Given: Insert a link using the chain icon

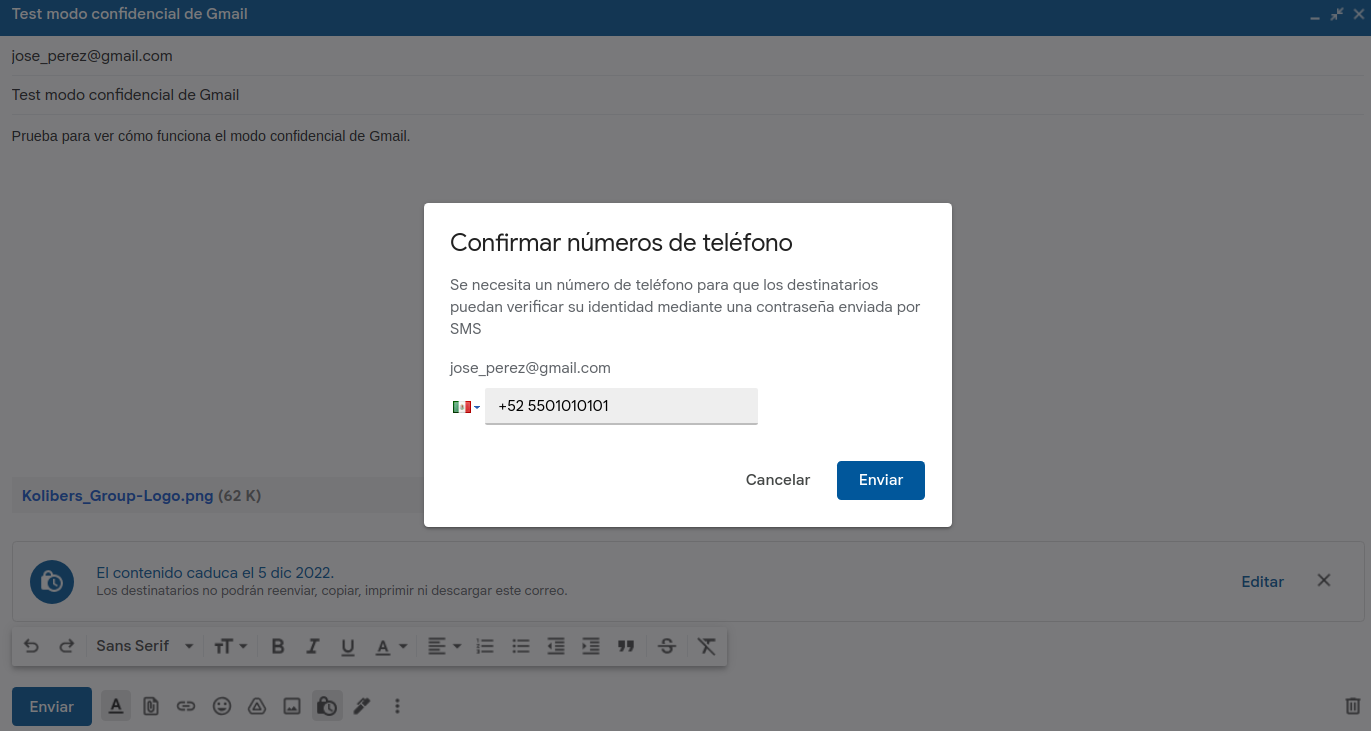Looking at the screenshot, I should [x=186, y=706].
